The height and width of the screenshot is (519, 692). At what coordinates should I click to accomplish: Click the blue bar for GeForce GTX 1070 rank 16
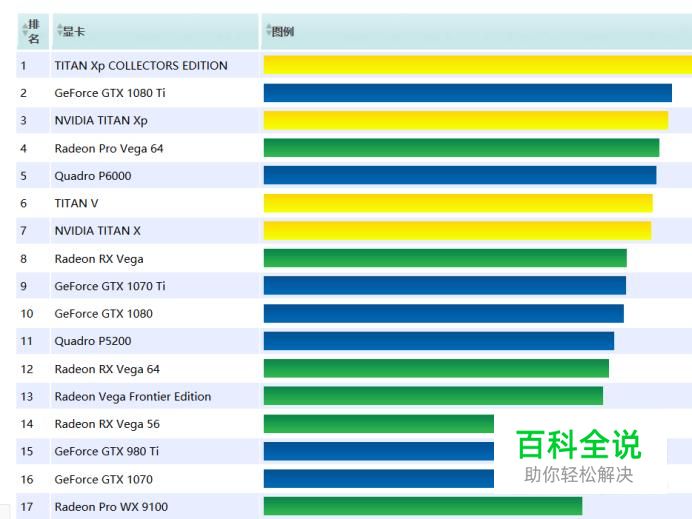(379, 479)
